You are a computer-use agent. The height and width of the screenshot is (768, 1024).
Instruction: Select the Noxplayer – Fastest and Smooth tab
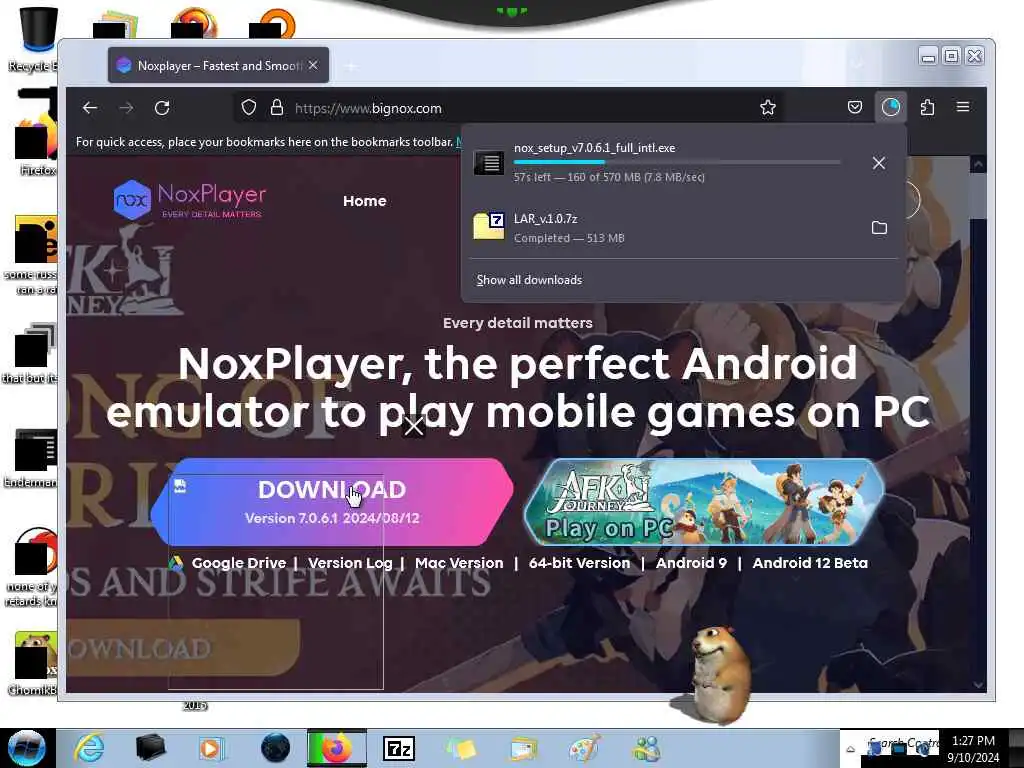218,65
